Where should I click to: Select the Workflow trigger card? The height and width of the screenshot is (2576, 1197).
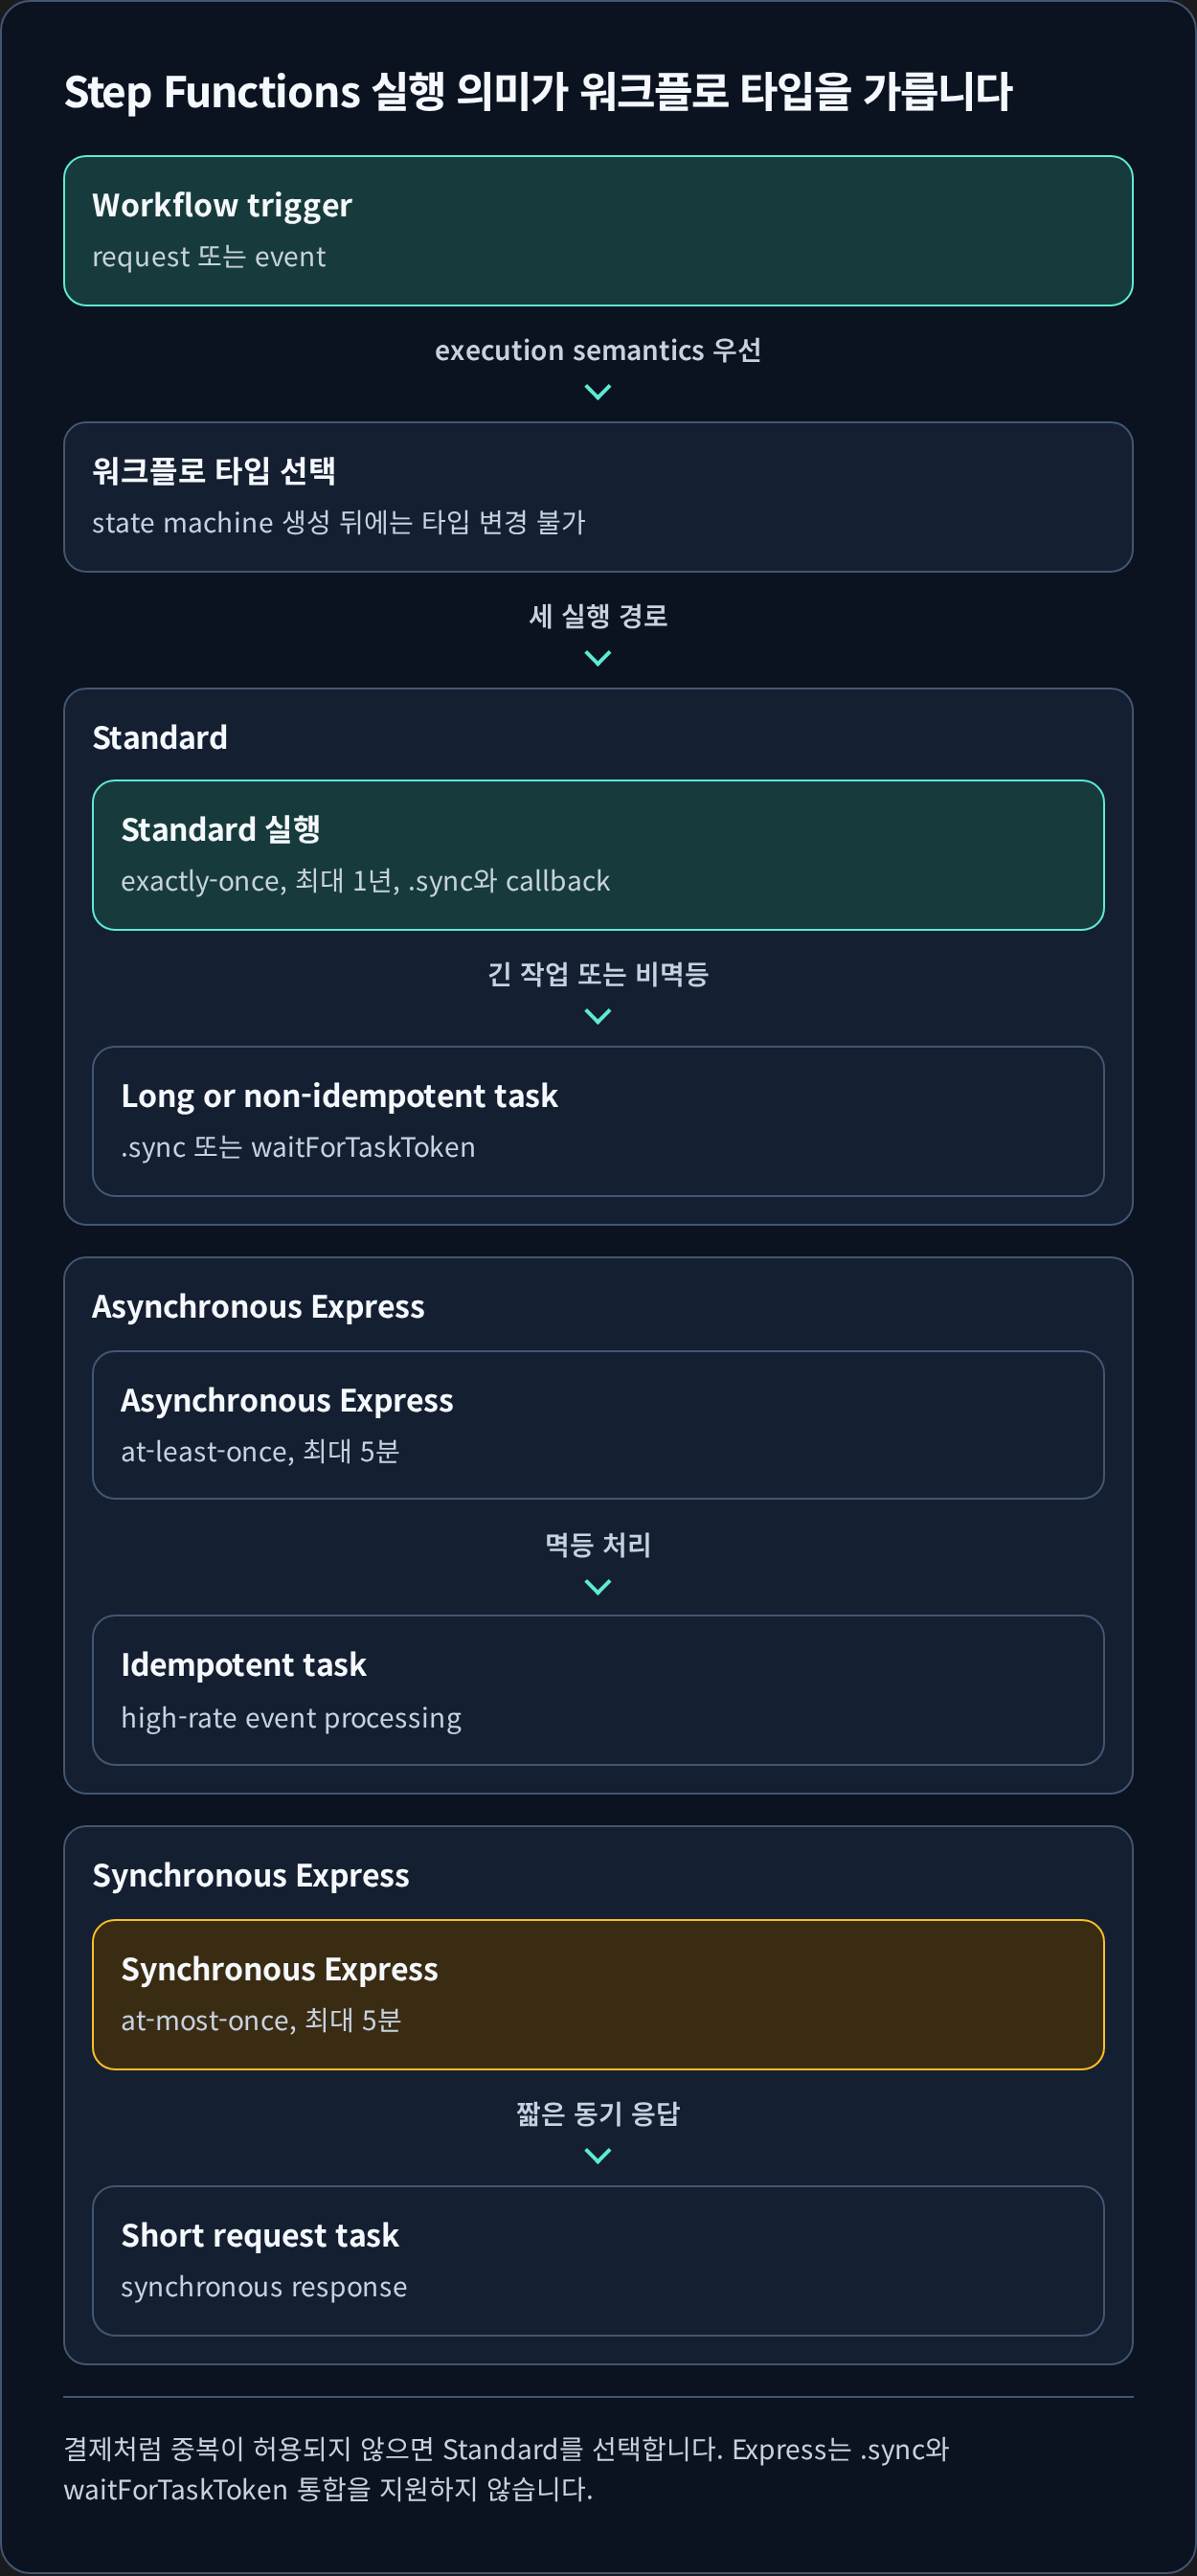[598, 231]
